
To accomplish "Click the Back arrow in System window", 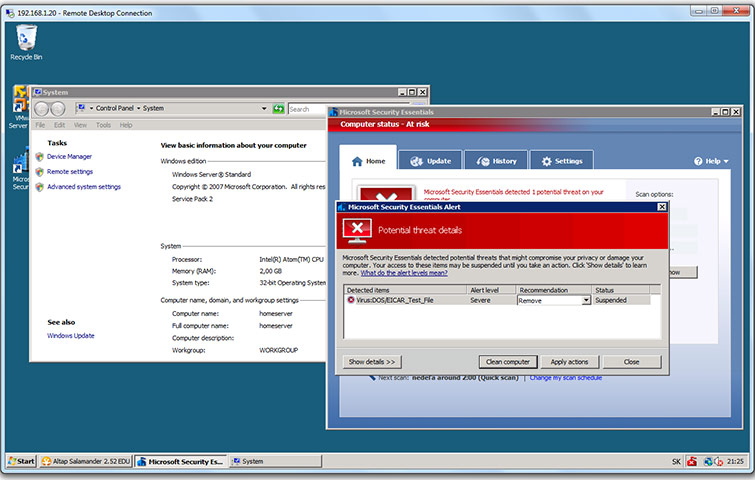I will [41, 109].
